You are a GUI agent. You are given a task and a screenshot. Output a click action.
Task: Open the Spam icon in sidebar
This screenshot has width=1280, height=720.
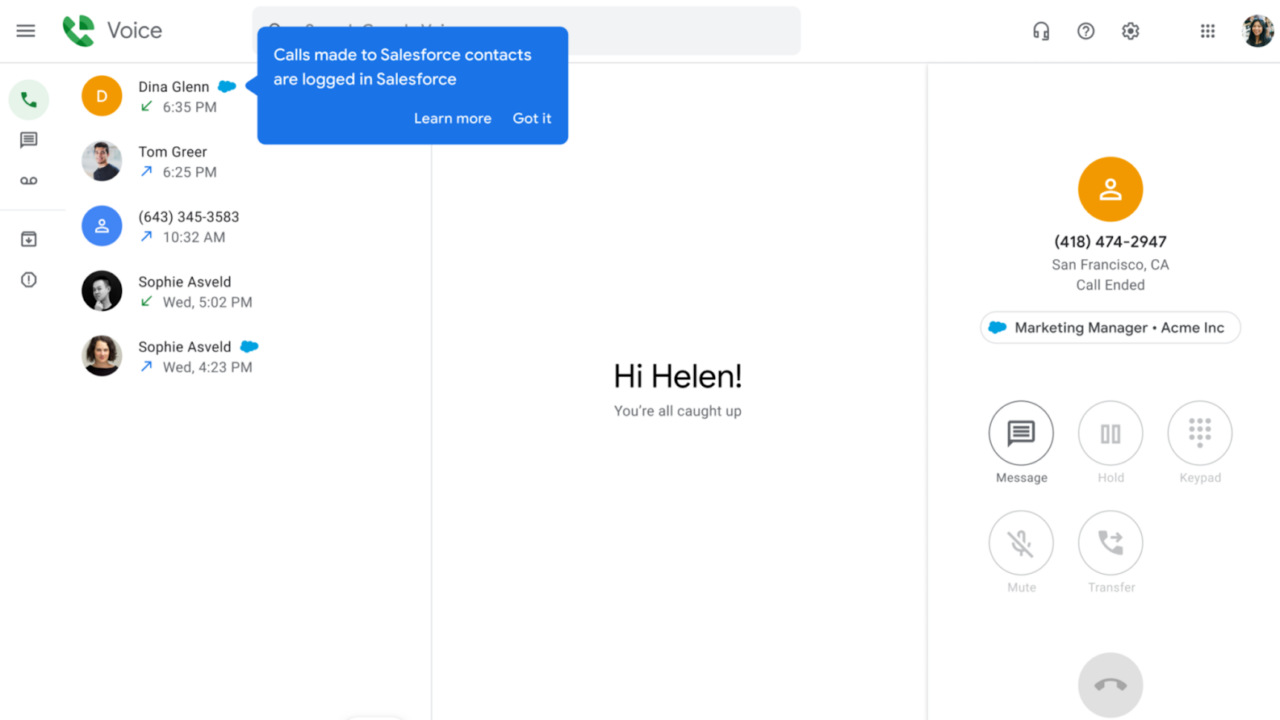29,280
